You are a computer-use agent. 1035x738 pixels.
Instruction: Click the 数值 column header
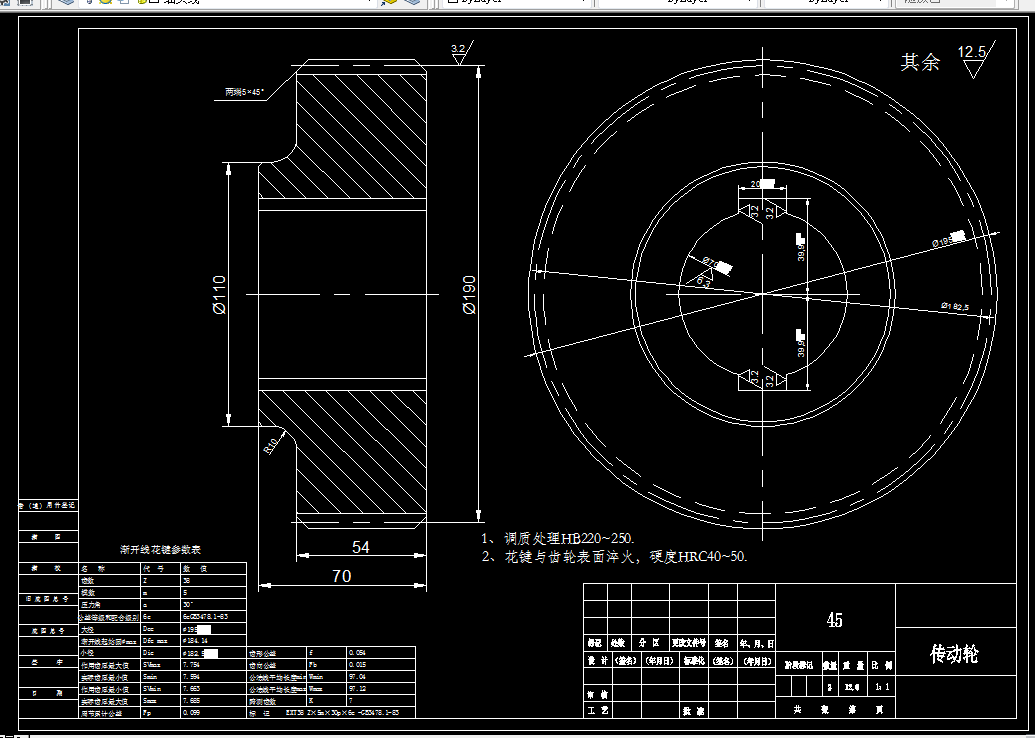[x=195, y=568]
